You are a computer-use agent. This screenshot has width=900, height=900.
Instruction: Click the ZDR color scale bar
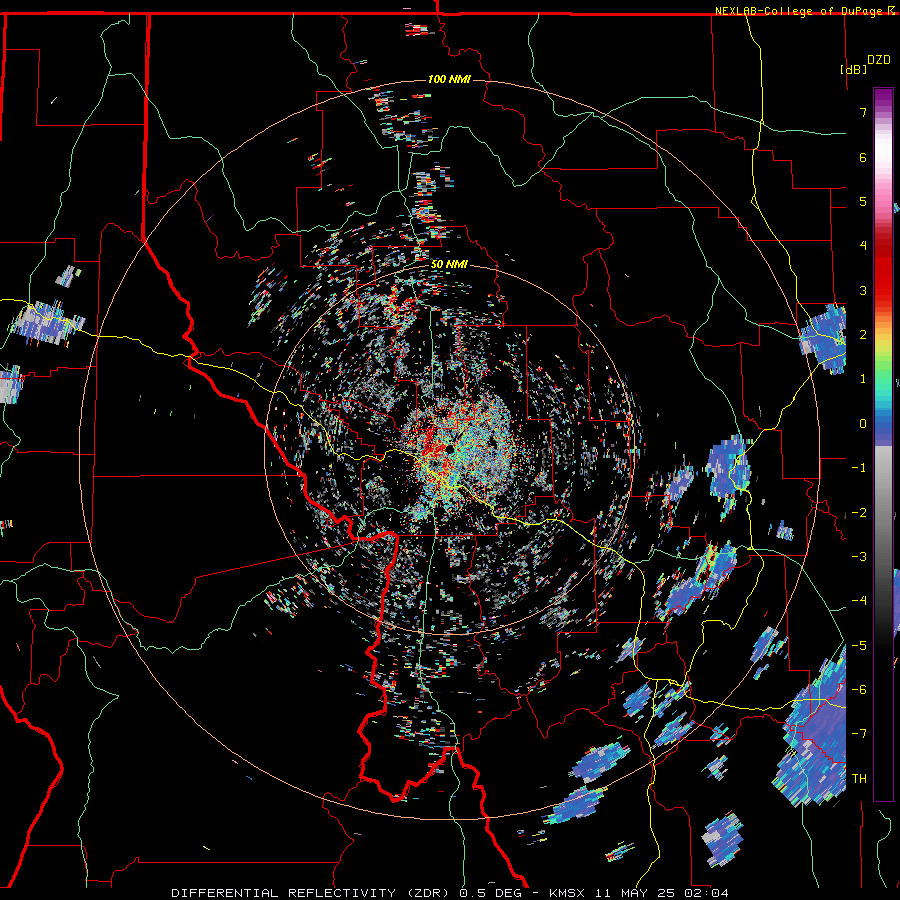883,444
